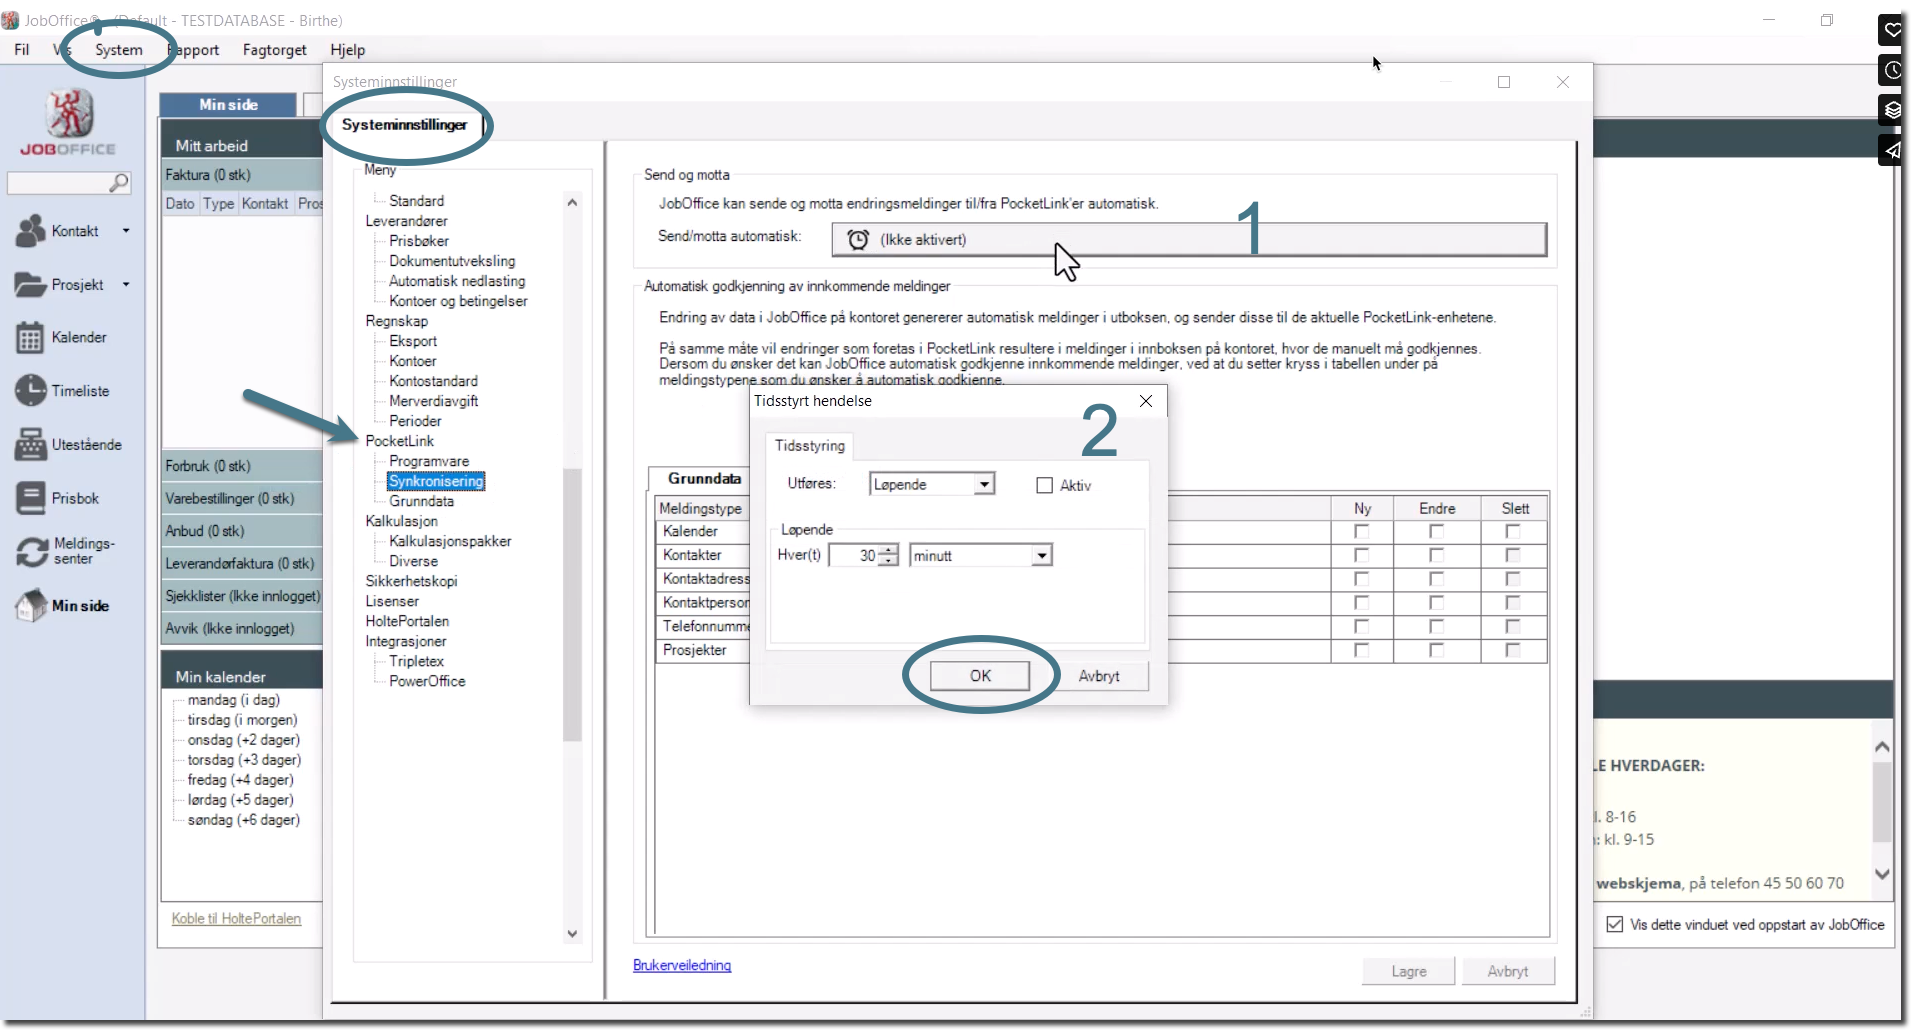
Task: Check Endre for the Kontaktadresser row
Action: [1436, 579]
